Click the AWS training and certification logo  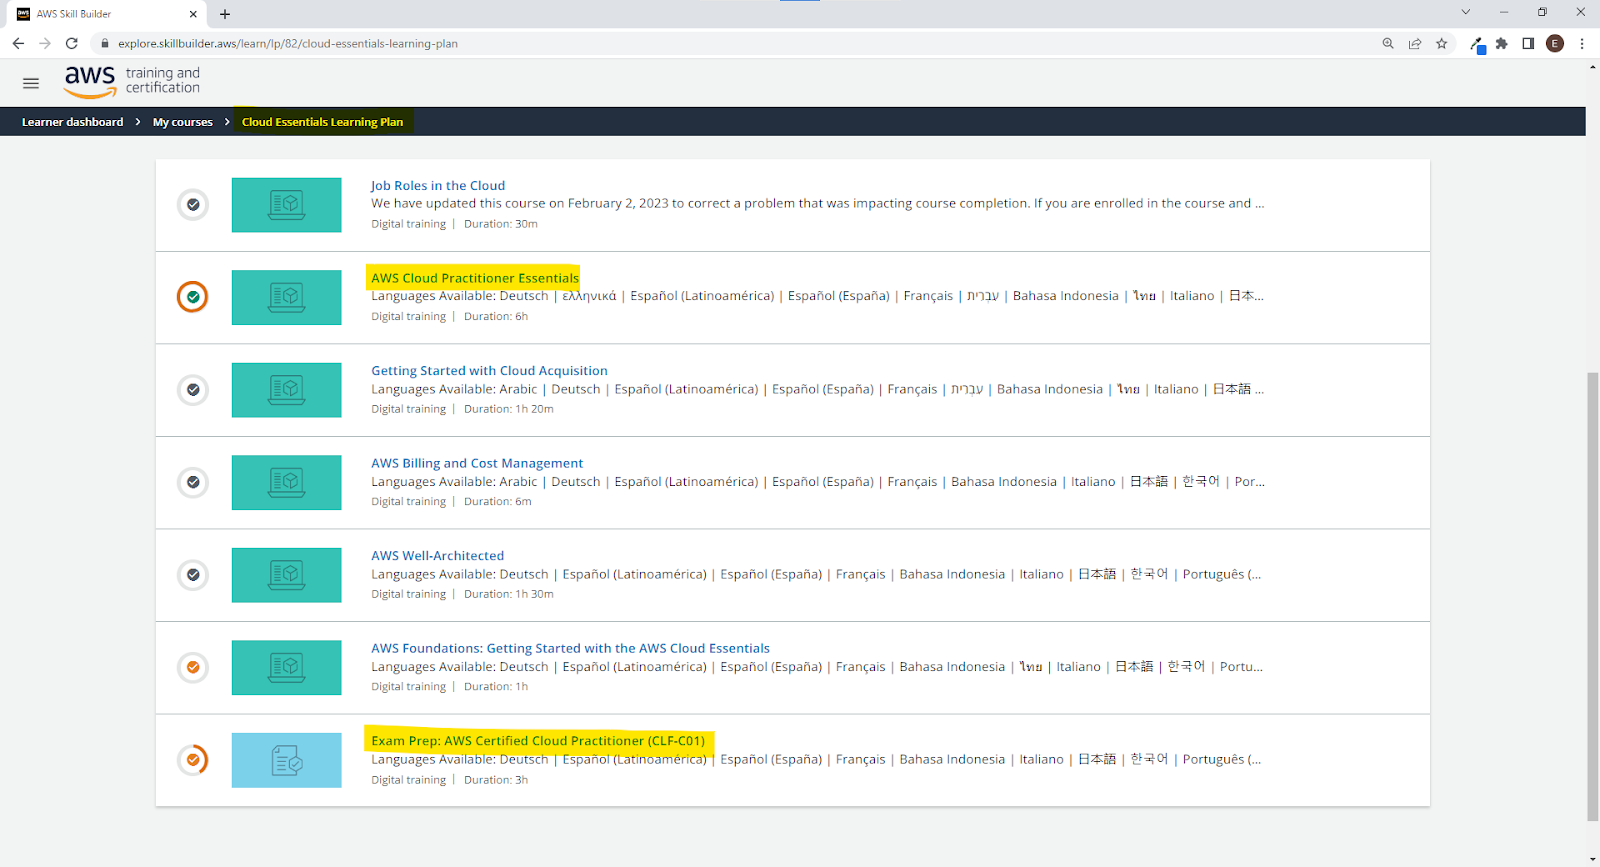(132, 81)
